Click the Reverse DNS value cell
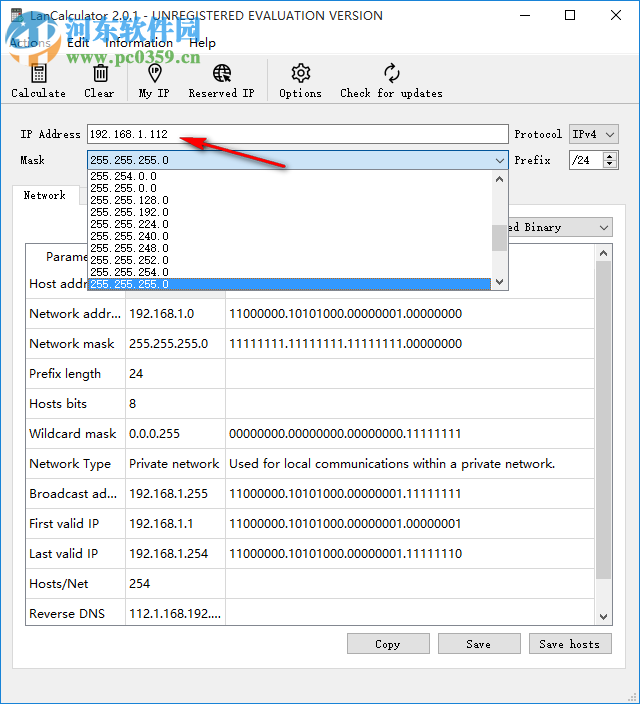The width and height of the screenshot is (640, 704). click(x=175, y=613)
